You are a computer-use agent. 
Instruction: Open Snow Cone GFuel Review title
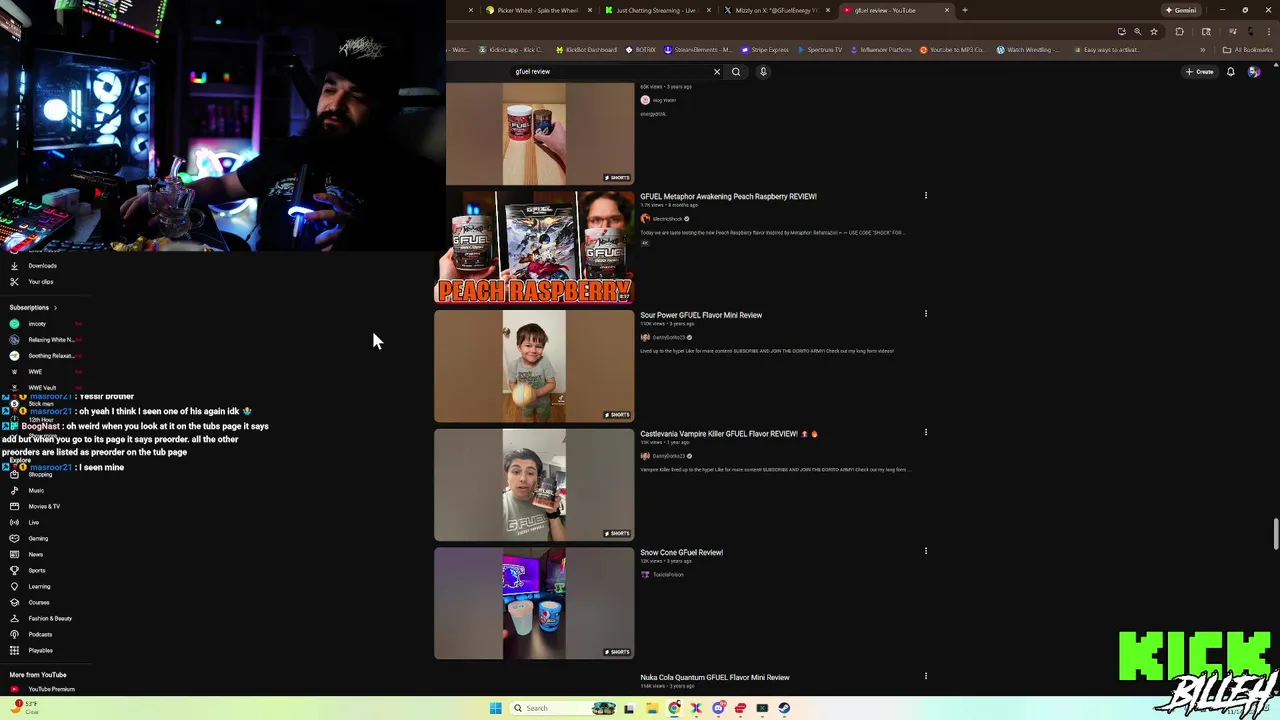[x=681, y=552]
